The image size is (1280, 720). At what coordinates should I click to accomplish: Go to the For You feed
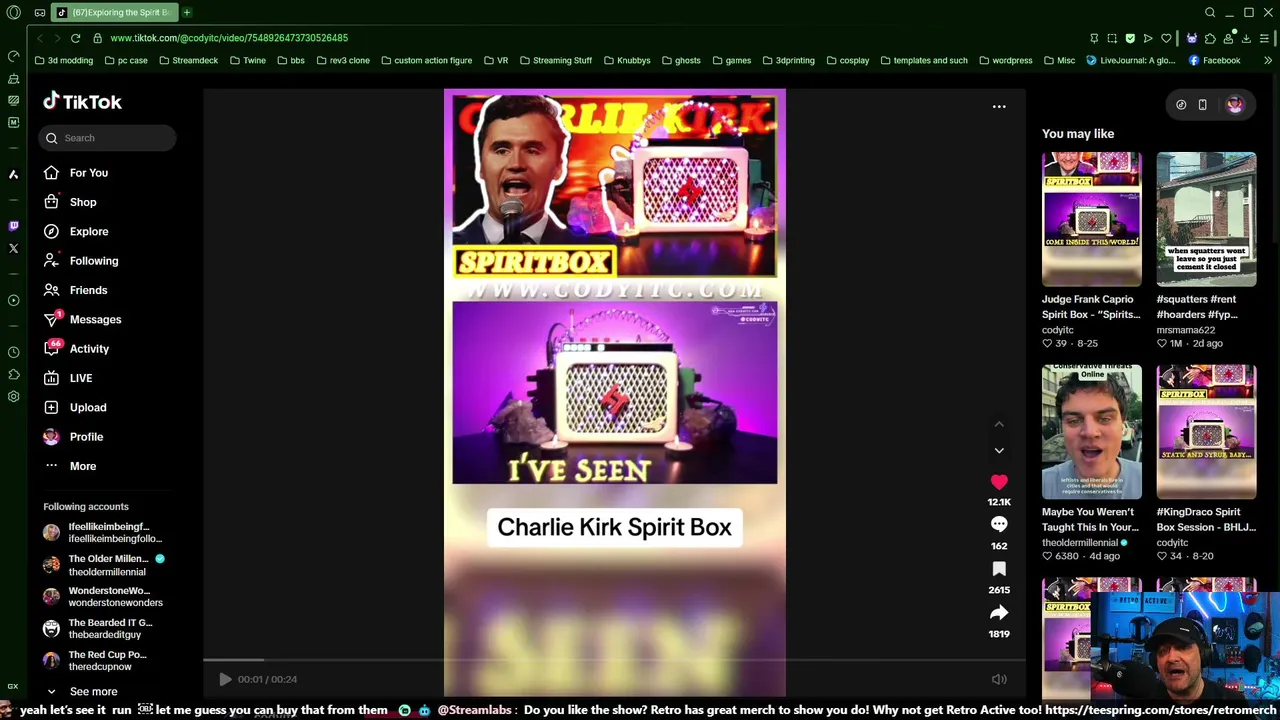click(76, 173)
